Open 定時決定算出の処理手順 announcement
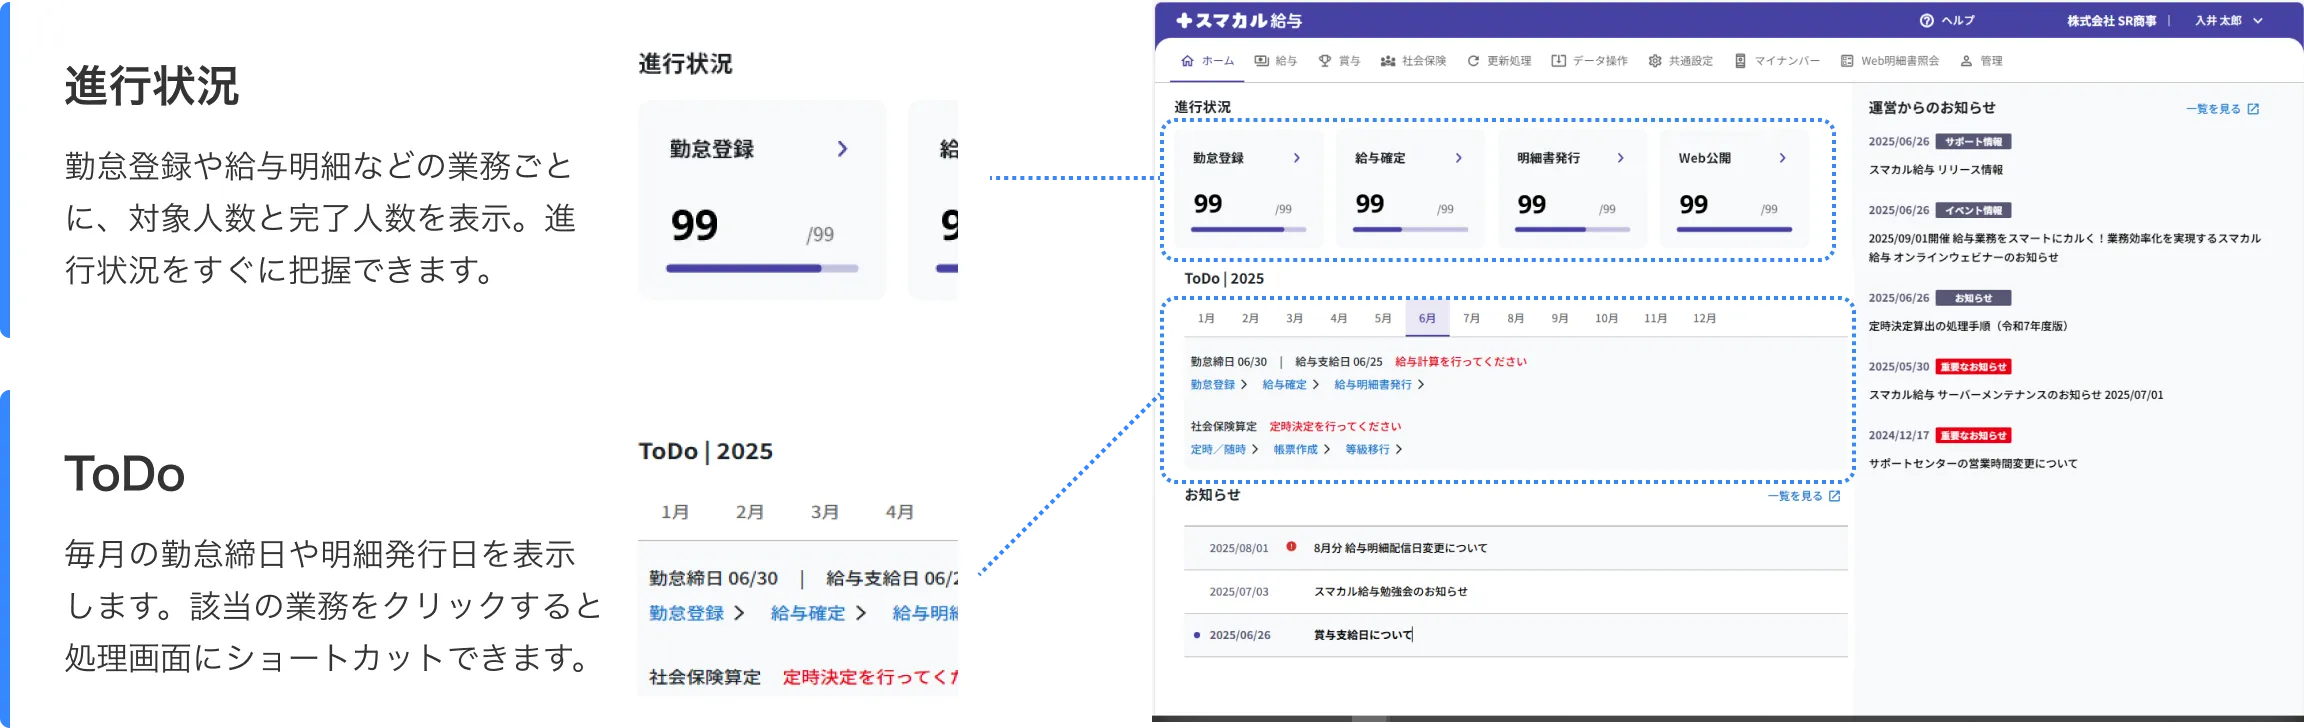 (x=1968, y=326)
